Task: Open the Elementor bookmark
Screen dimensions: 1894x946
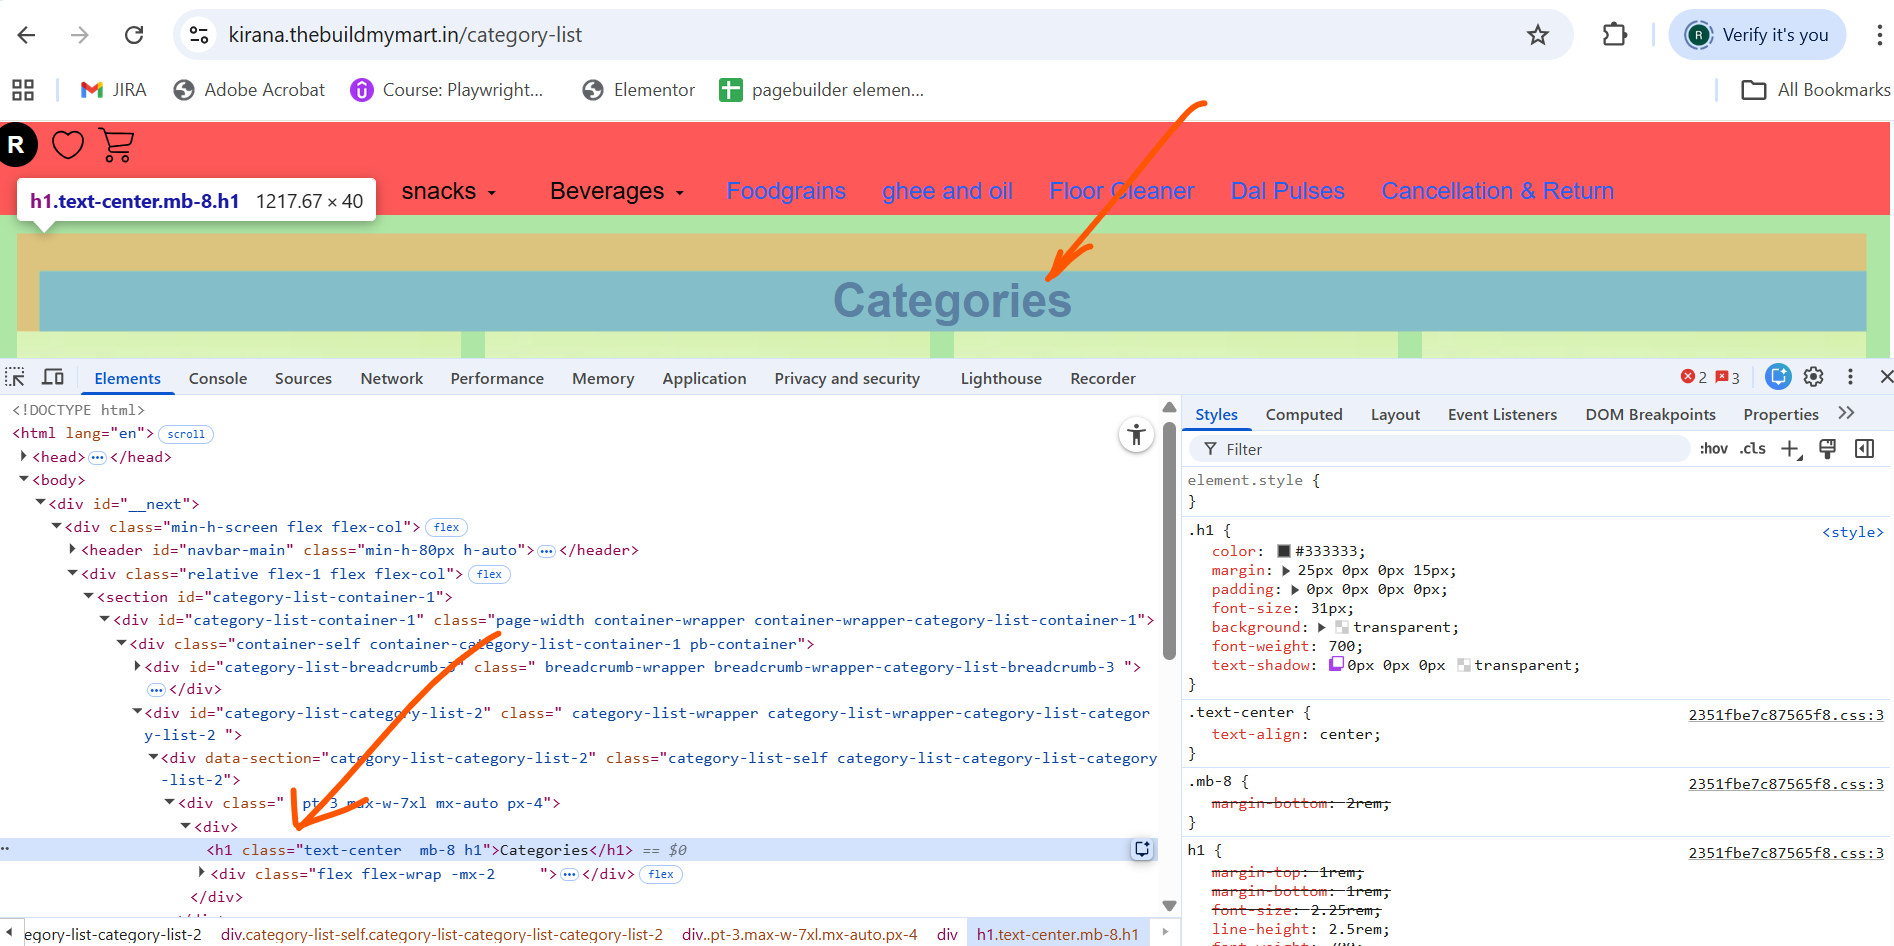Action: (x=638, y=90)
